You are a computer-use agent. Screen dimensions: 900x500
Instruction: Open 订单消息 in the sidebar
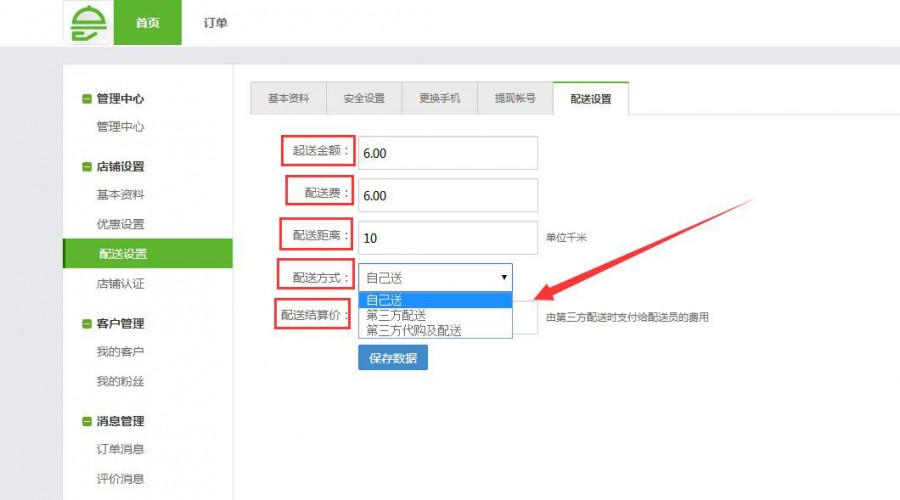(120, 449)
